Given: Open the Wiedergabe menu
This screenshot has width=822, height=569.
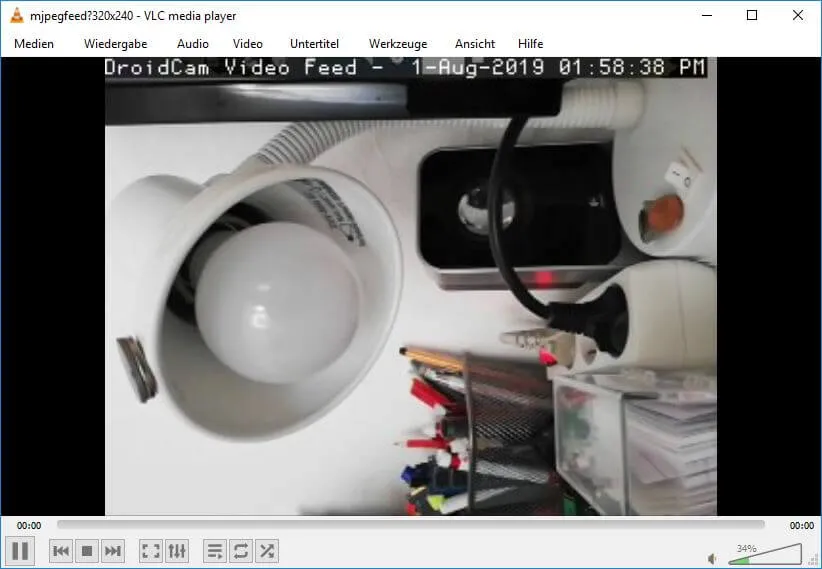Looking at the screenshot, I should click(x=115, y=44).
